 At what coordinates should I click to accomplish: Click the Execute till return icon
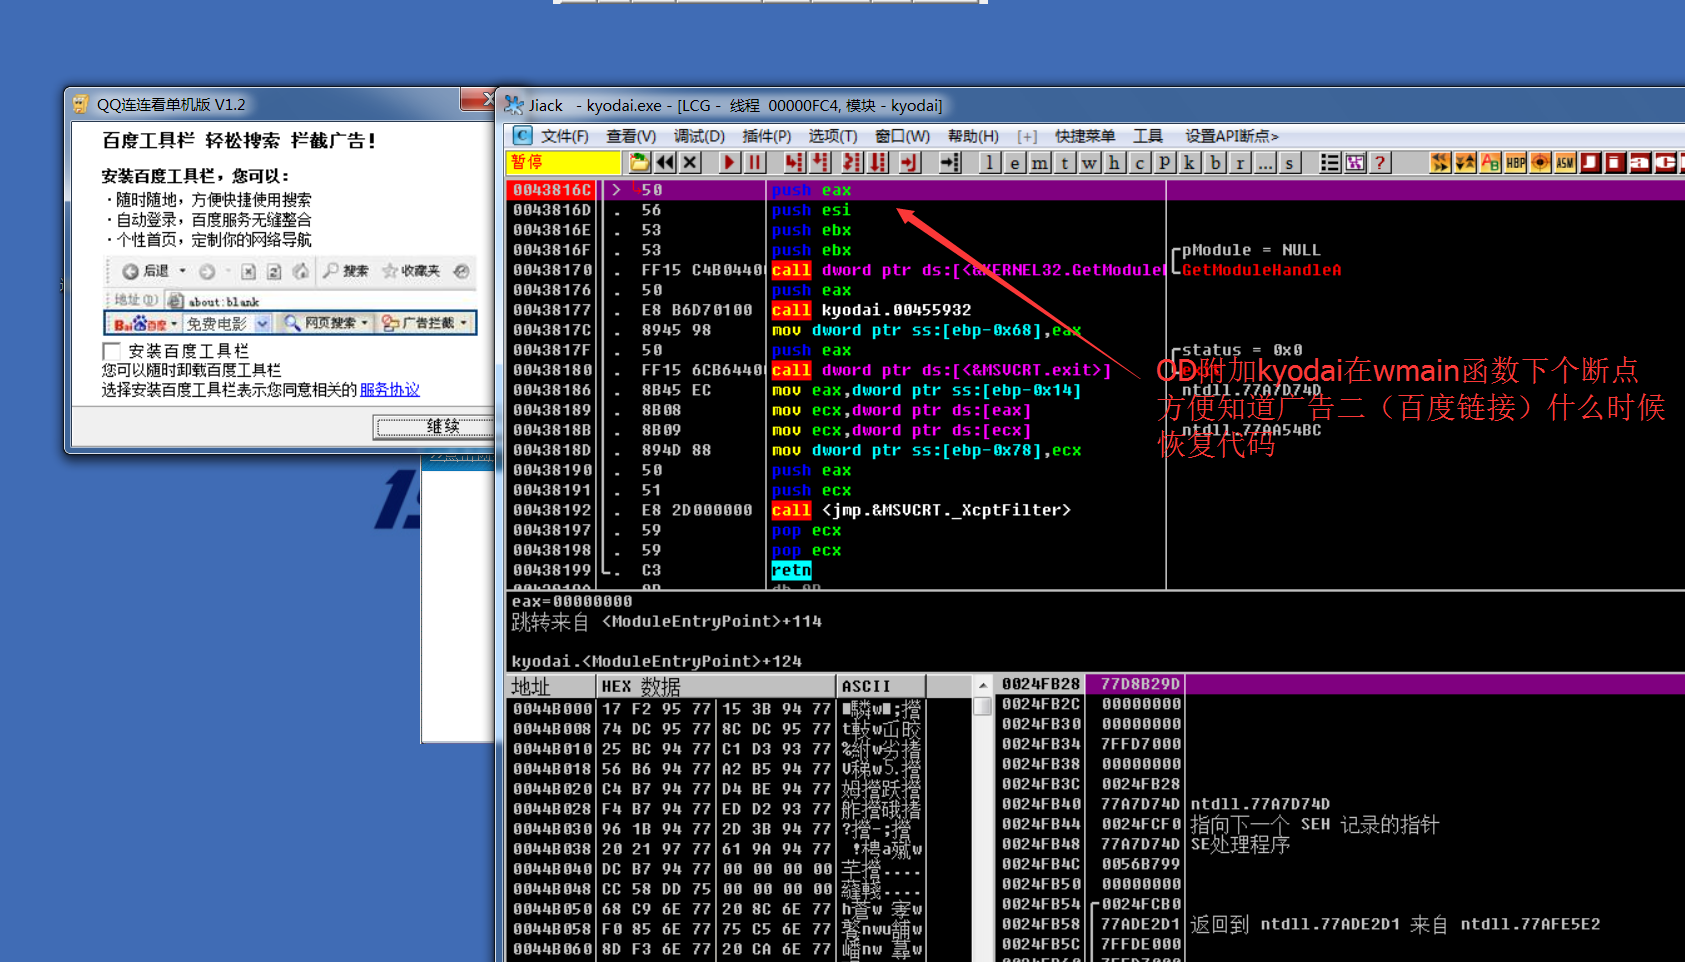[x=908, y=162]
